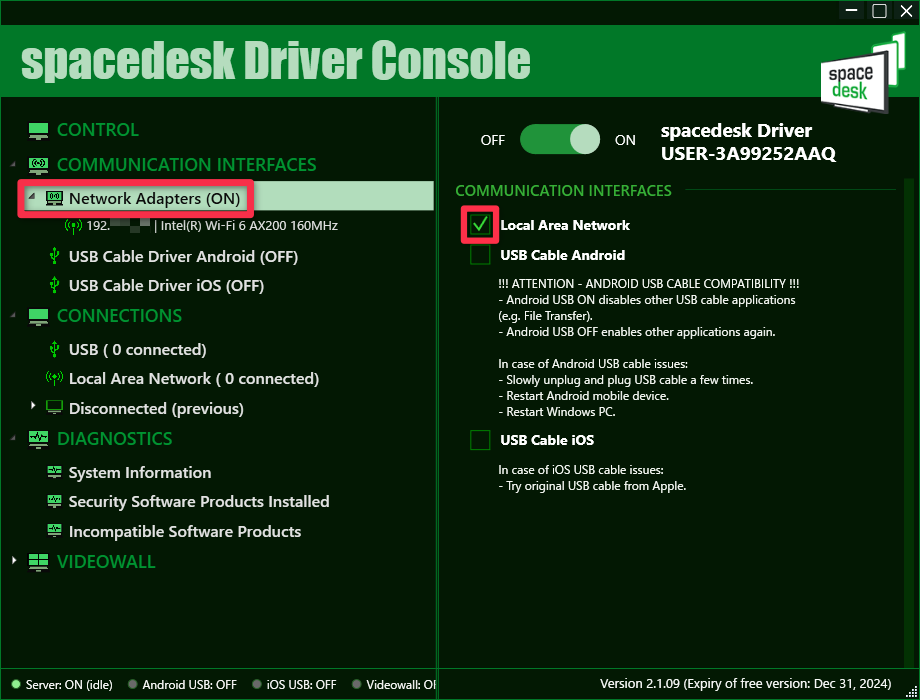Click the Version 2.1.09 expiry text
This screenshot has width=920, height=700.
coord(745,684)
